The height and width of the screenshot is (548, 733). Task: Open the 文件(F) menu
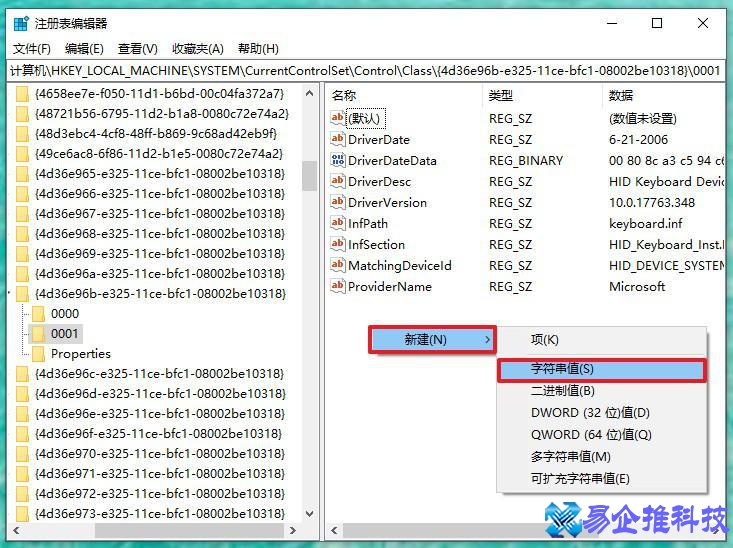(x=32, y=49)
